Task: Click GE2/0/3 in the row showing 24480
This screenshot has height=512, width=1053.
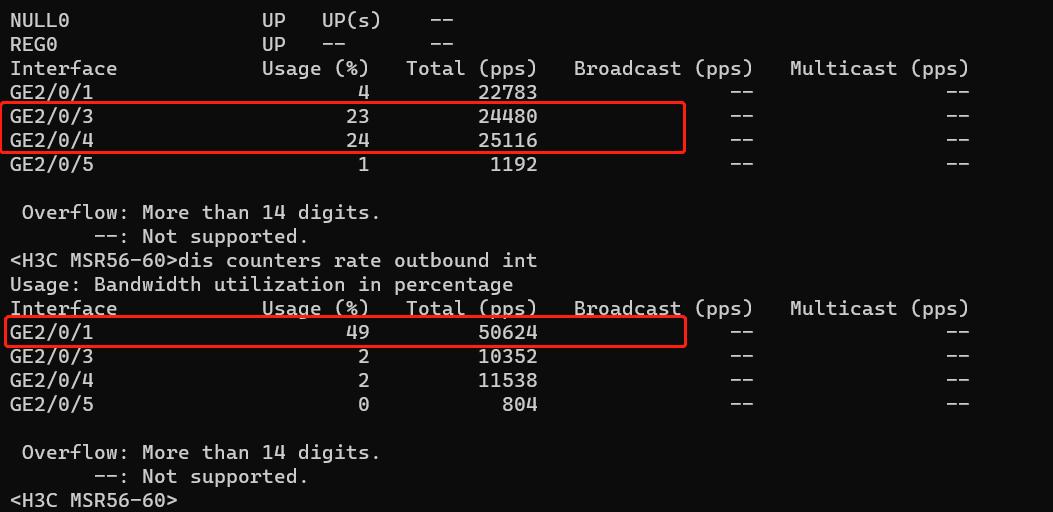Action: tap(52, 116)
